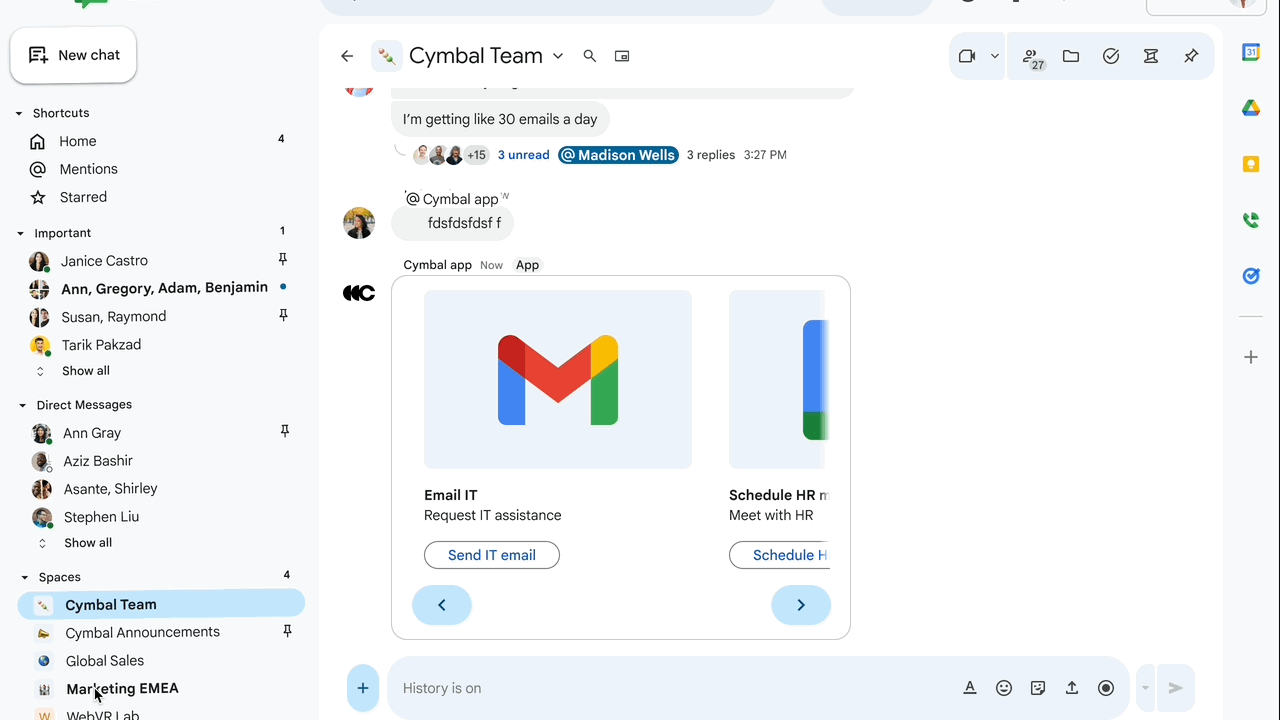Open the emoji picker in message box

point(1004,688)
